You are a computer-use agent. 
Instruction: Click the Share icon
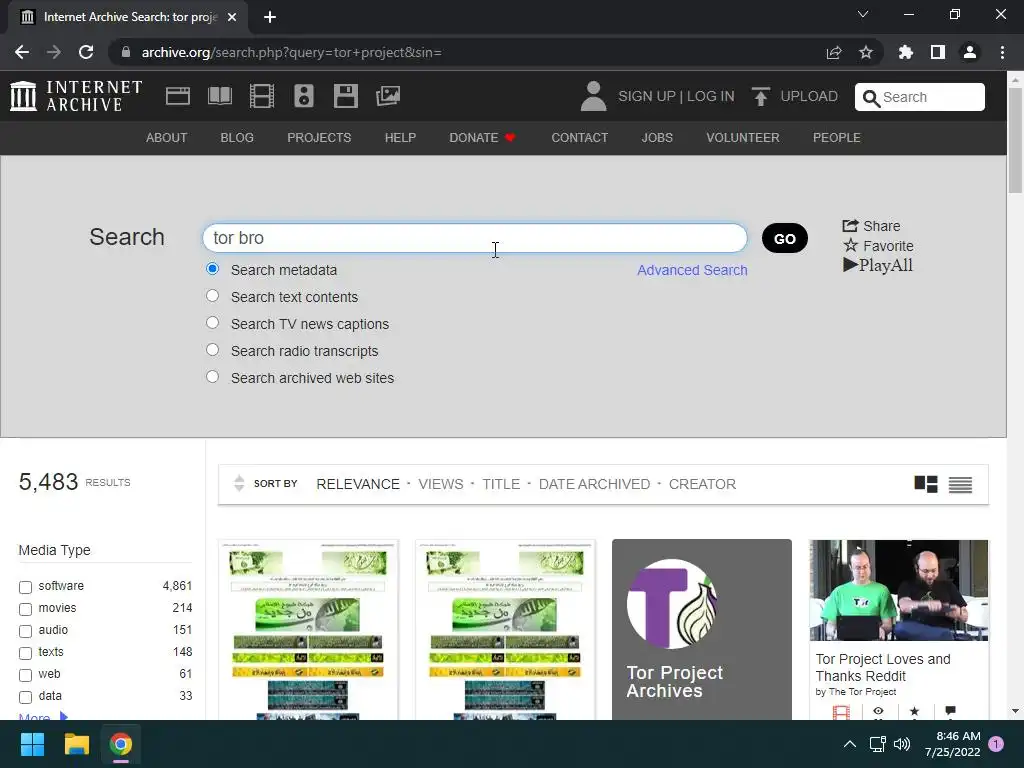coord(850,226)
